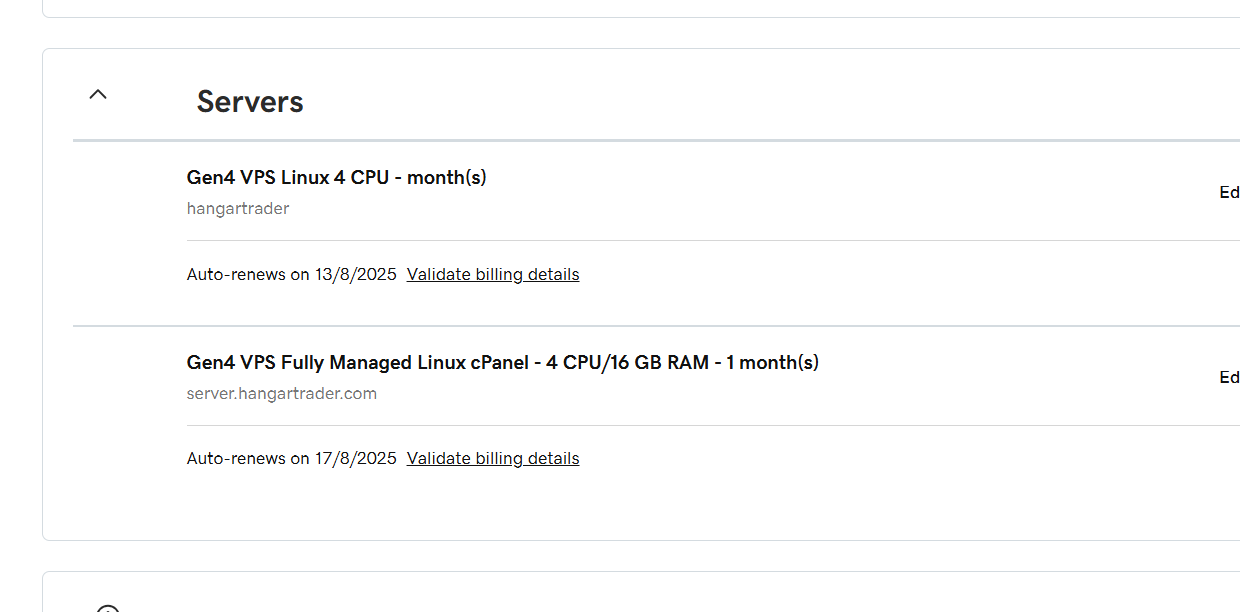Click the Auto-renews on 13/8/2025 text
This screenshot has width=1240, height=612.
pyautogui.click(x=291, y=274)
